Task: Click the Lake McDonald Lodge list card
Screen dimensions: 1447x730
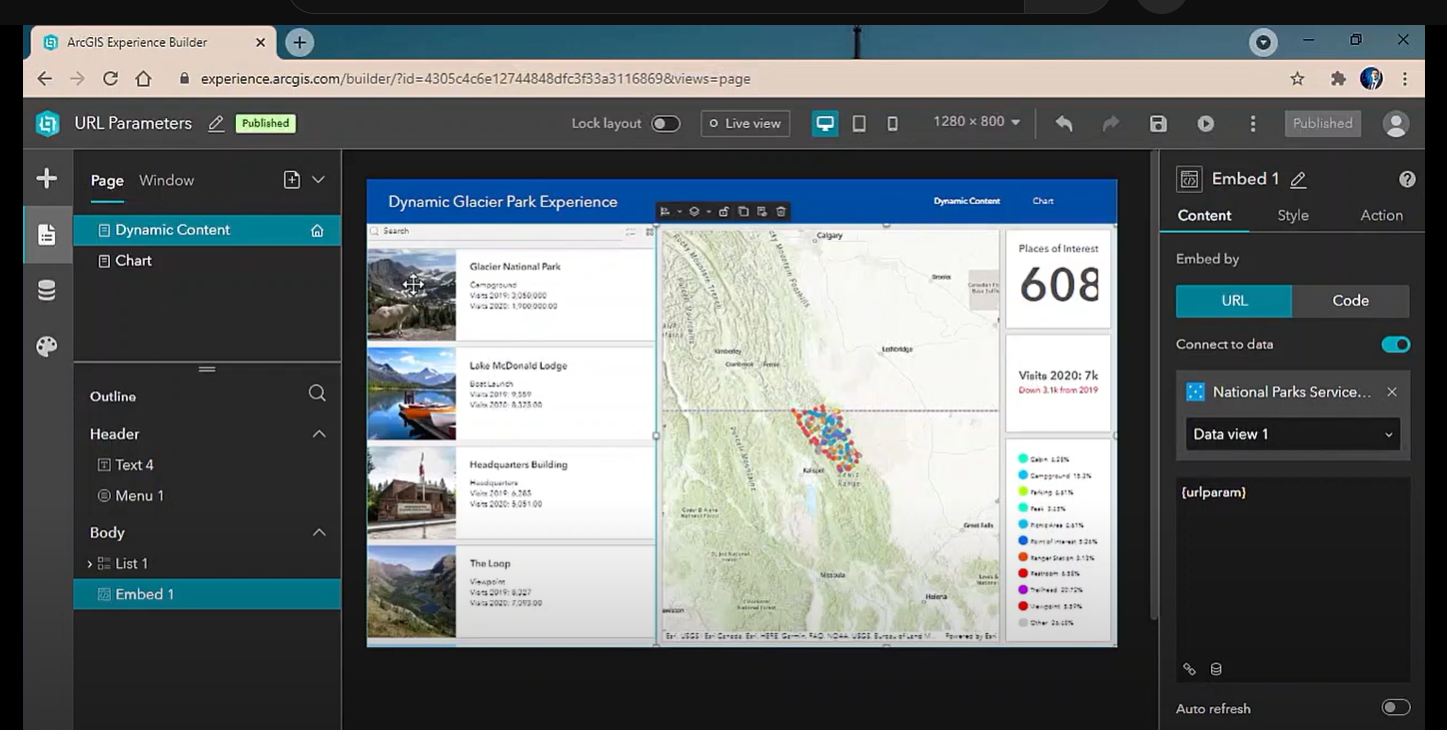Action: (510, 393)
